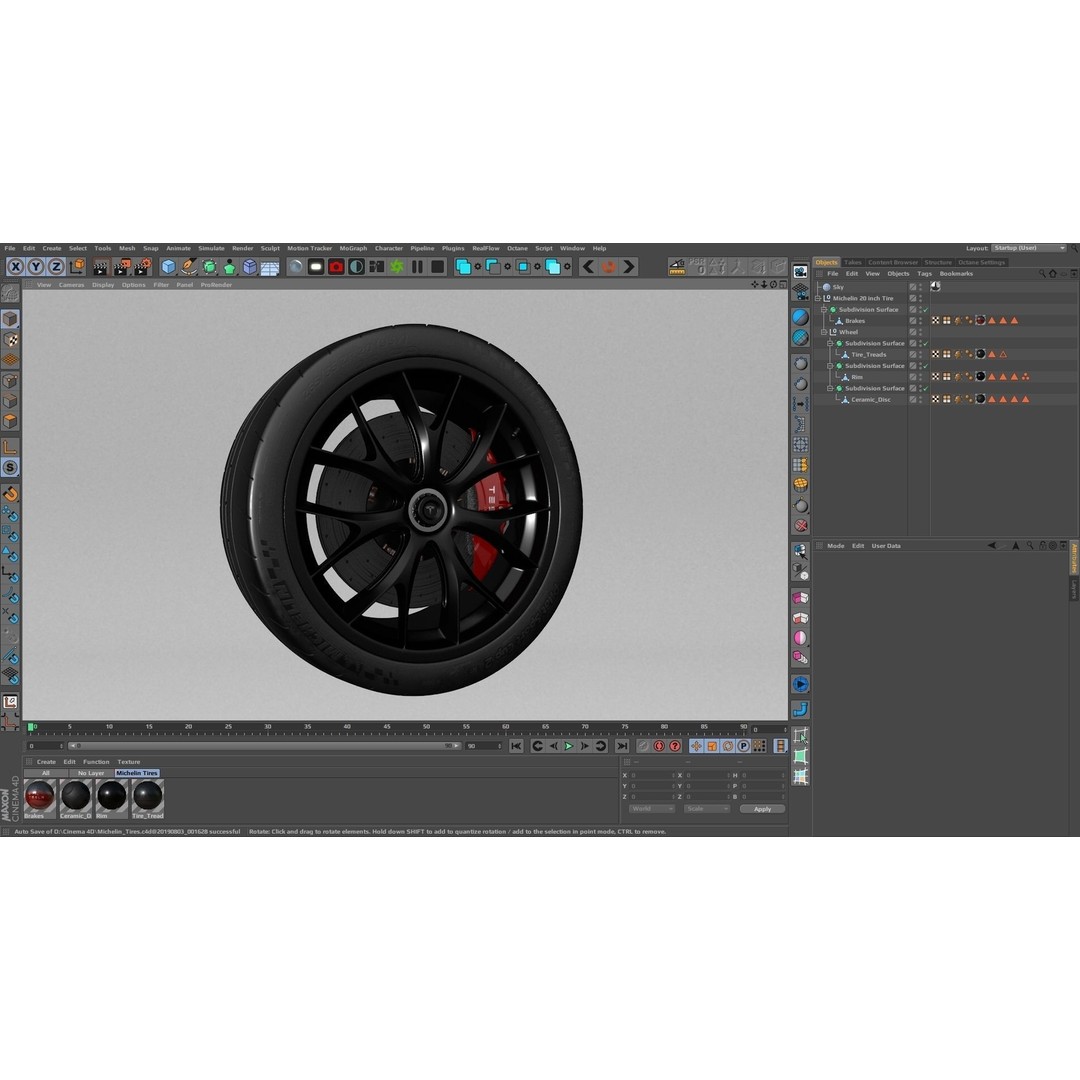Toggle Brakes layer checker box
Viewport: 1080px width, 1080px height.
coord(913,320)
